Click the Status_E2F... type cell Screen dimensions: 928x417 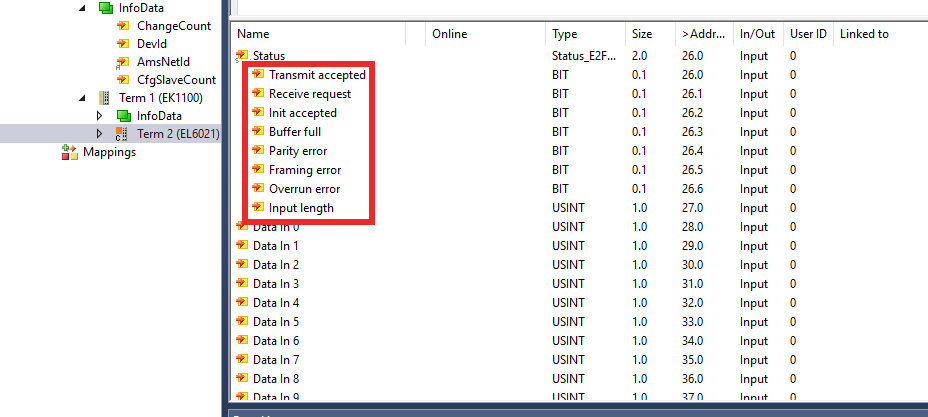(584, 56)
